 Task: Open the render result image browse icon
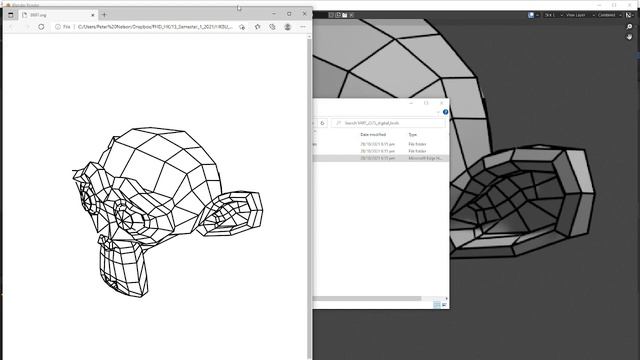coord(533,15)
